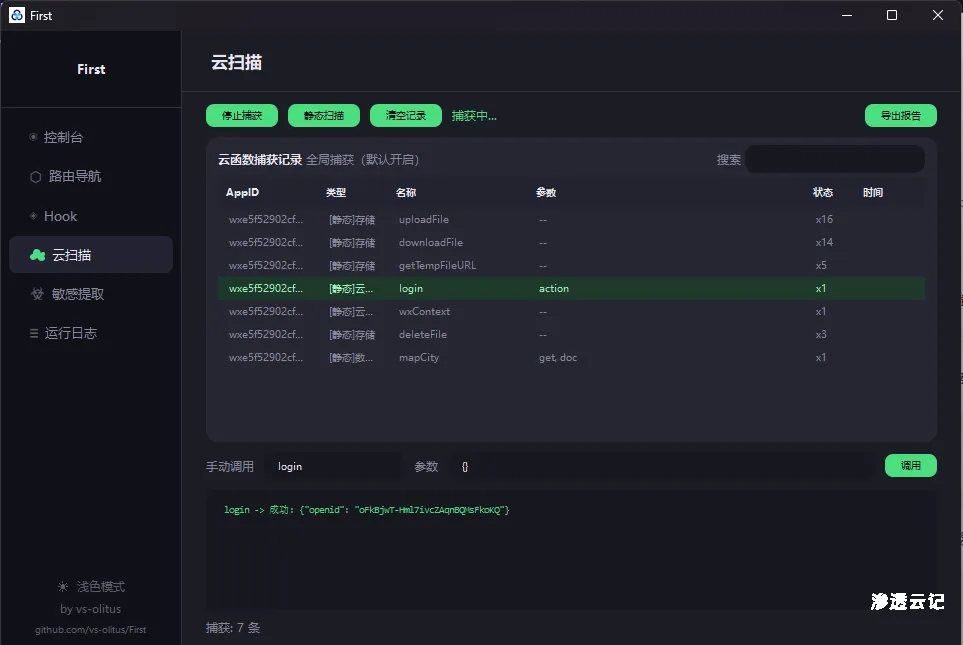Click inside the 搜索 search box
963x645 pixels.
click(x=835, y=158)
